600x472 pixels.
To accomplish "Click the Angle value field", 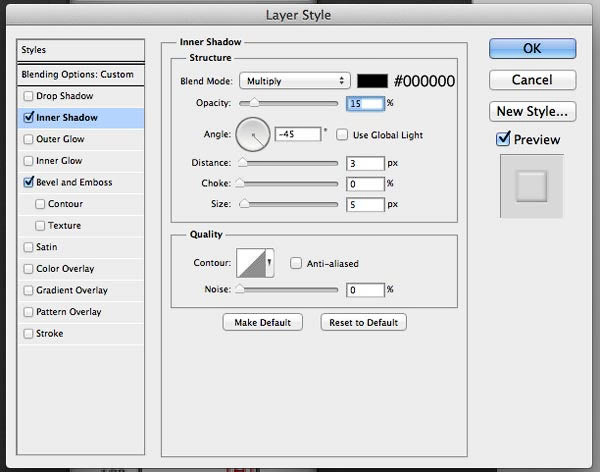I will pyautogui.click(x=298, y=134).
